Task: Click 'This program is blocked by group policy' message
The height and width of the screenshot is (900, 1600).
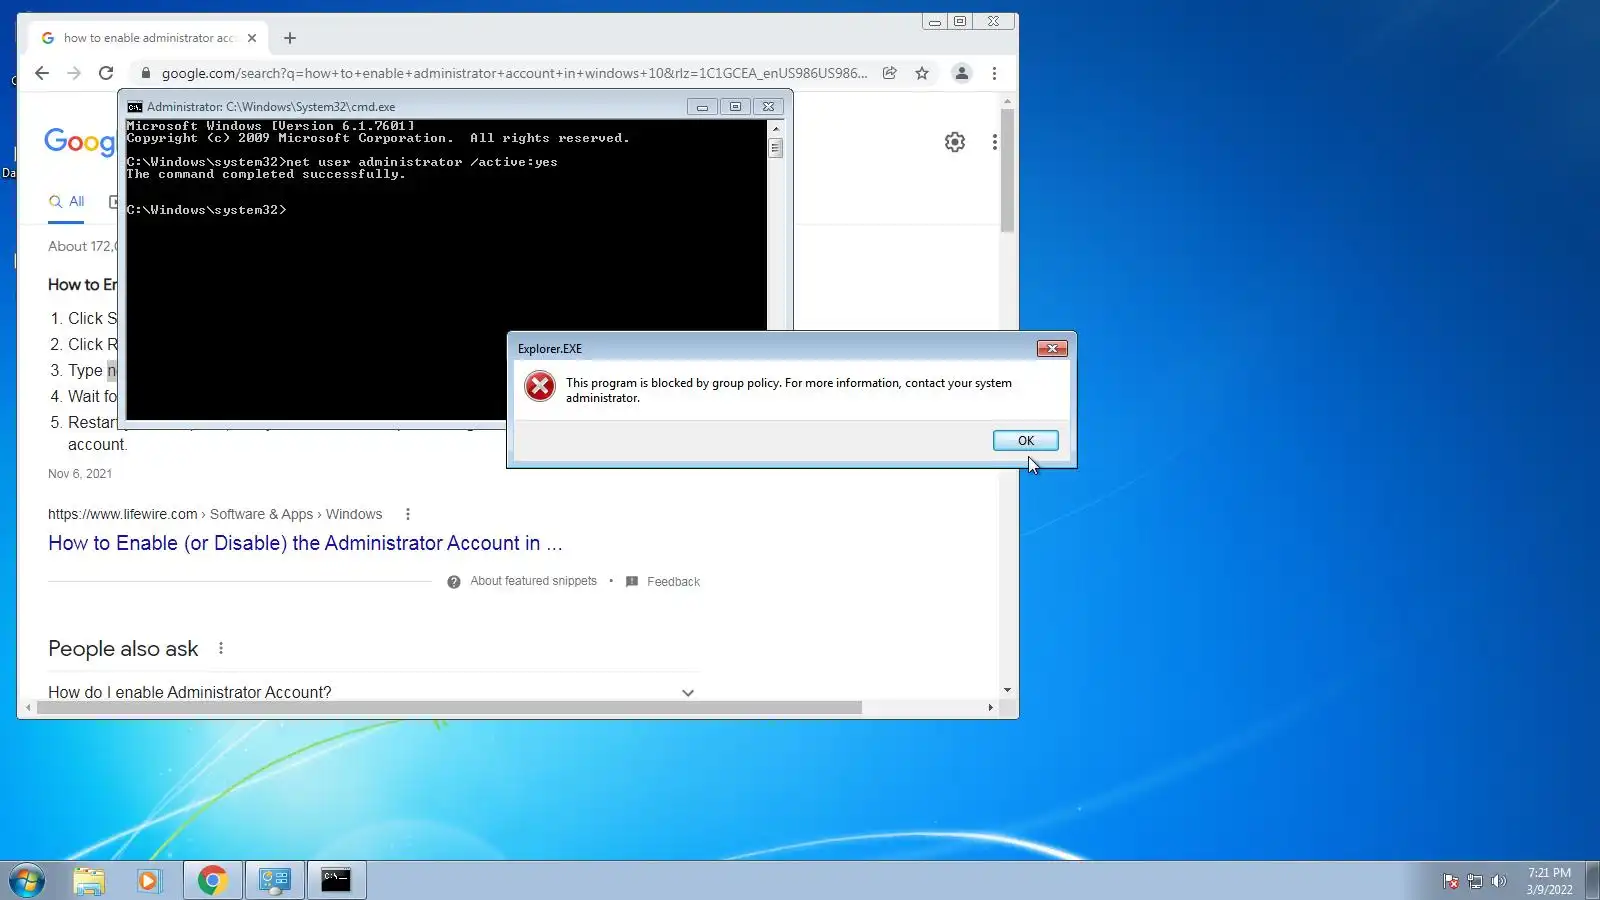Action: point(789,390)
